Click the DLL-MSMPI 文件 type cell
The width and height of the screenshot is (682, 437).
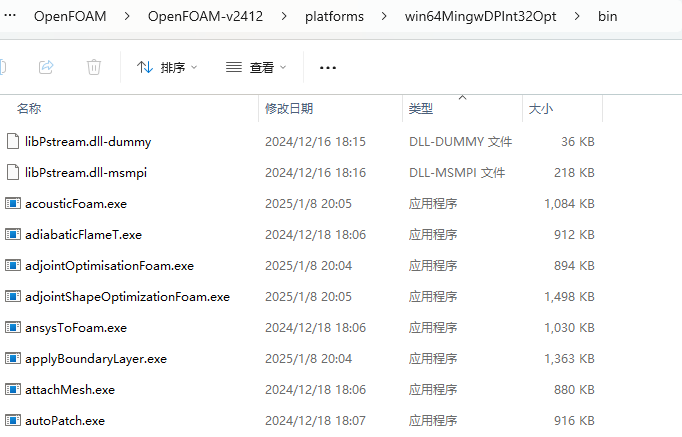coord(457,173)
